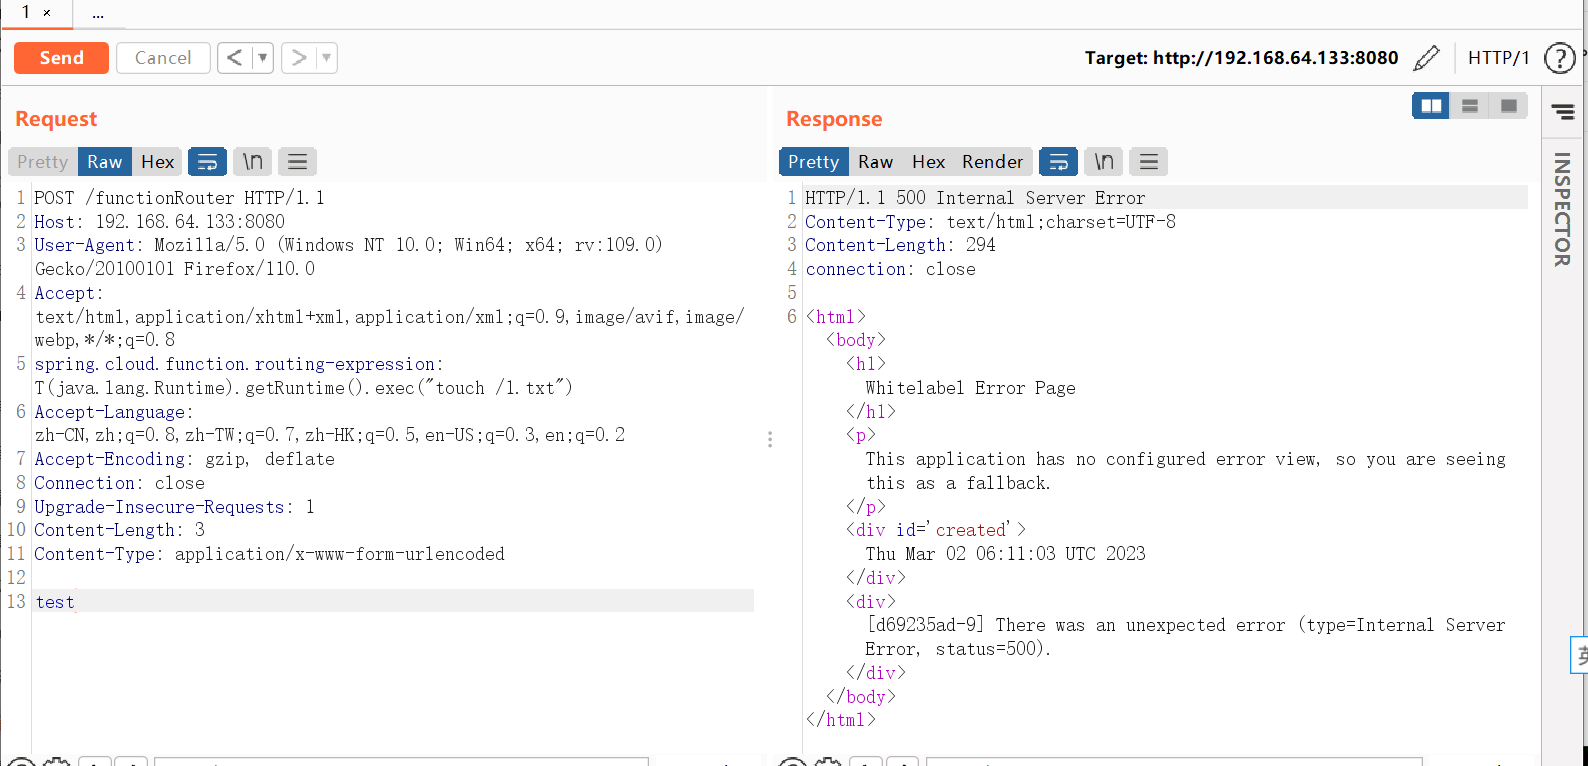The image size is (1588, 766).
Task: Click the Accept-Encoding header line
Action: pyautogui.click(x=184, y=459)
